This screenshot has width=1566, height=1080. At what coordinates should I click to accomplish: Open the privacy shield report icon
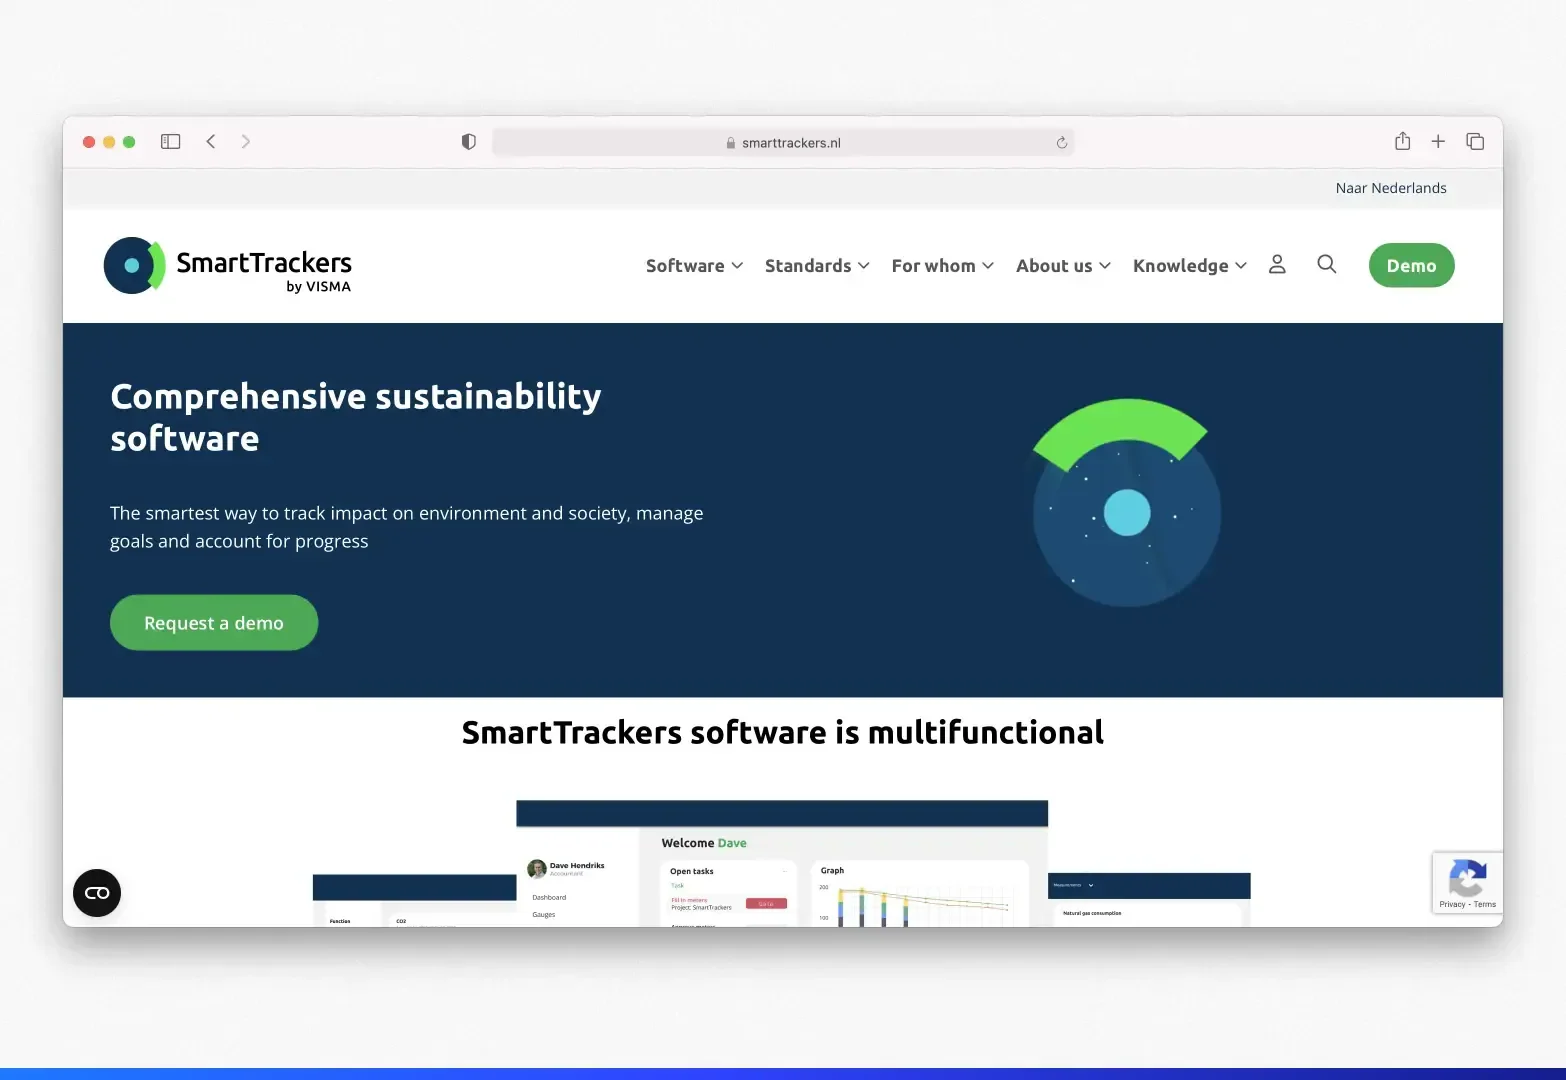coord(468,142)
